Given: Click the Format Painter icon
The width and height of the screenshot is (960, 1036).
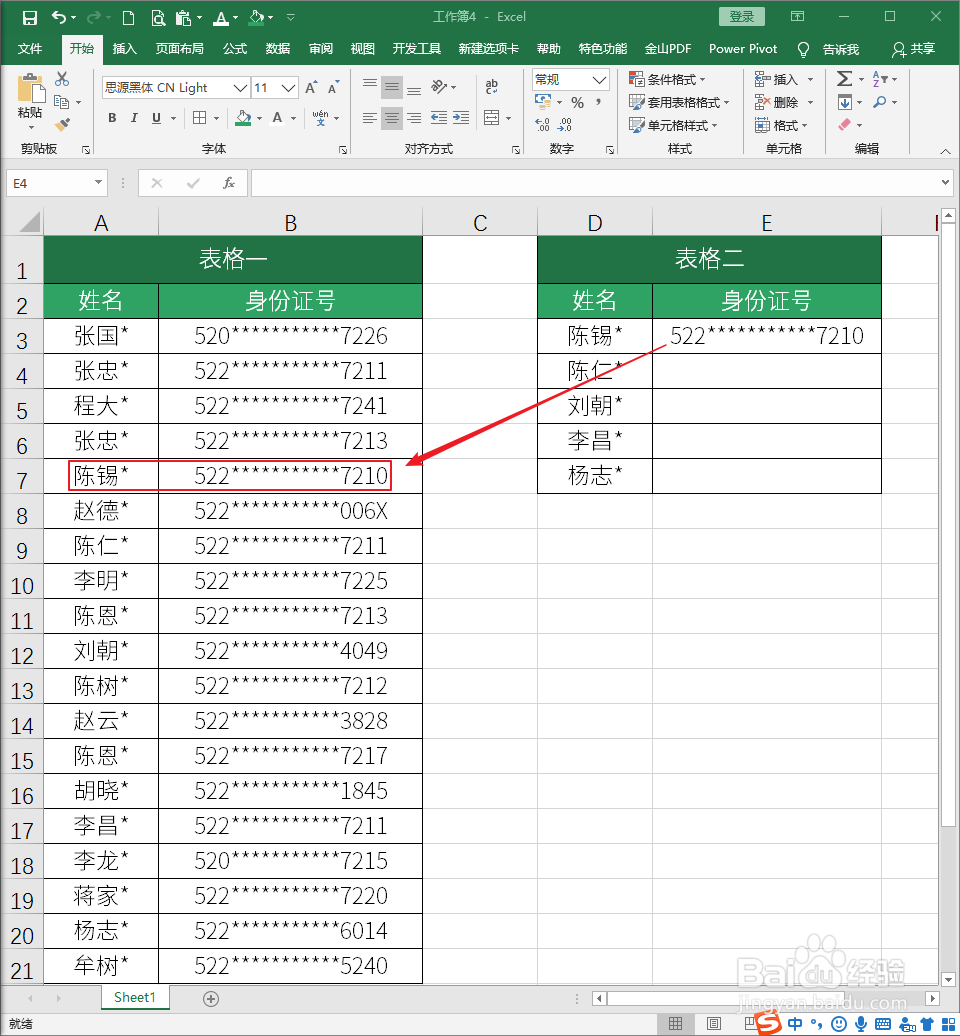Looking at the screenshot, I should 62,124.
